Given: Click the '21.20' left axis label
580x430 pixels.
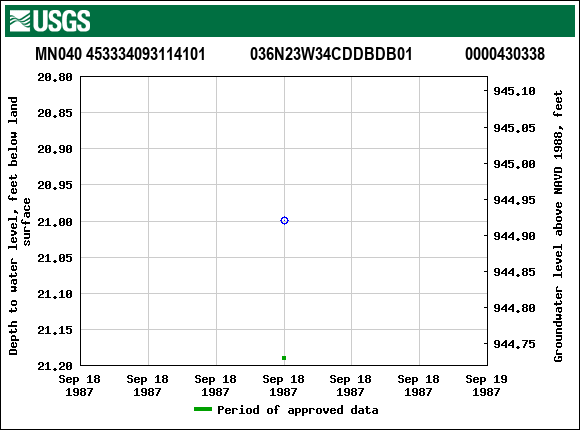Looking at the screenshot, I should [55, 366].
